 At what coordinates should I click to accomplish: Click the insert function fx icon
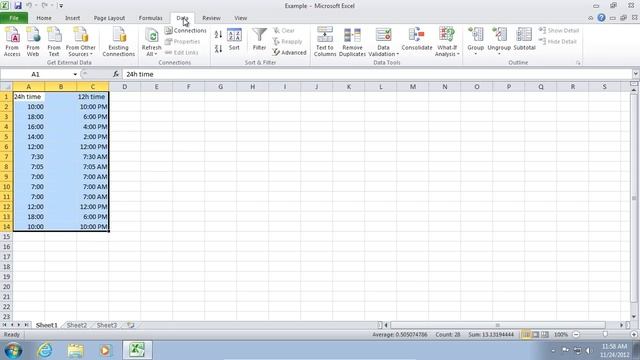click(116, 74)
